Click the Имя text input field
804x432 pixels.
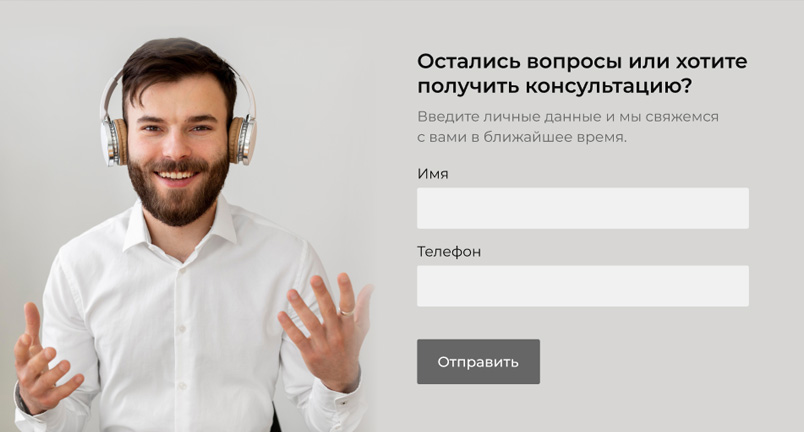[582, 208]
